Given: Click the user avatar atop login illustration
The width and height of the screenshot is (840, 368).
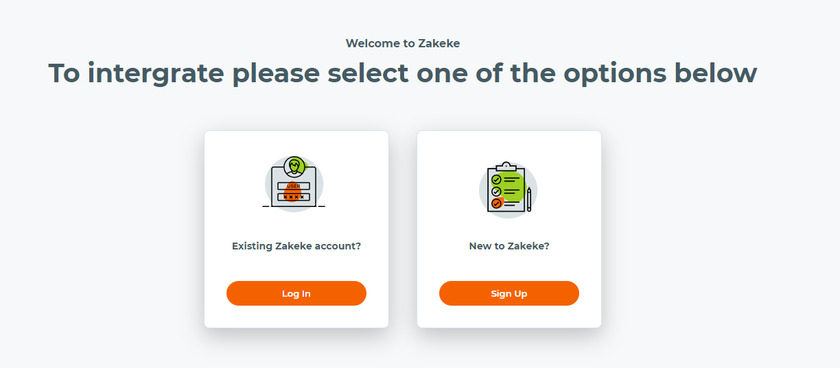Looking at the screenshot, I should 294,167.
